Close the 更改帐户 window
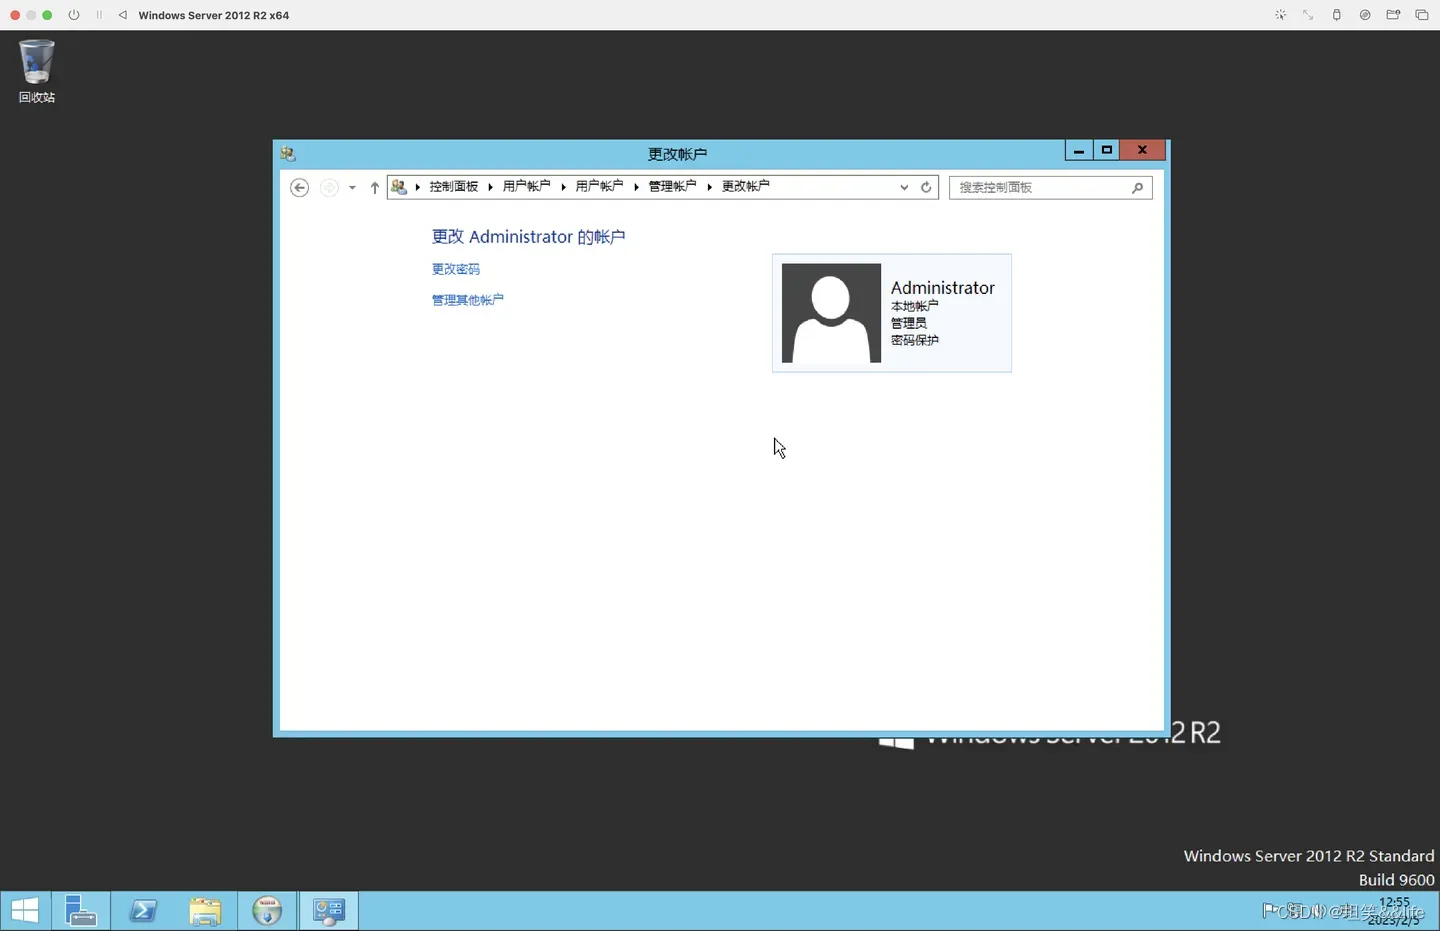This screenshot has height=931, width=1440. [x=1142, y=150]
